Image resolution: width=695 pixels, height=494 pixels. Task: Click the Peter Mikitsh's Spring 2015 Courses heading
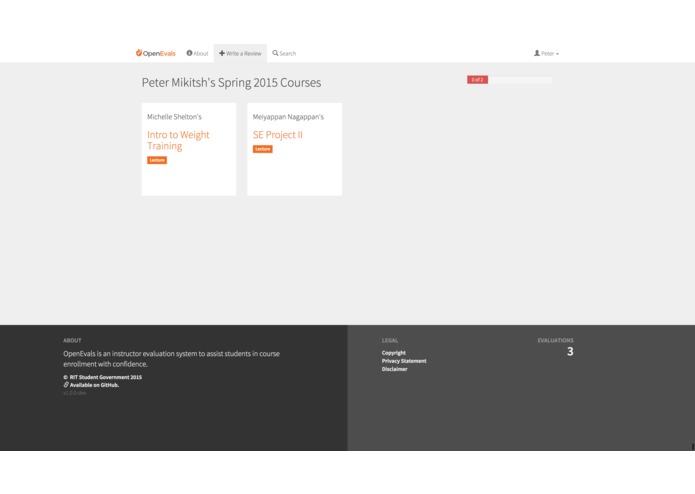click(231, 83)
